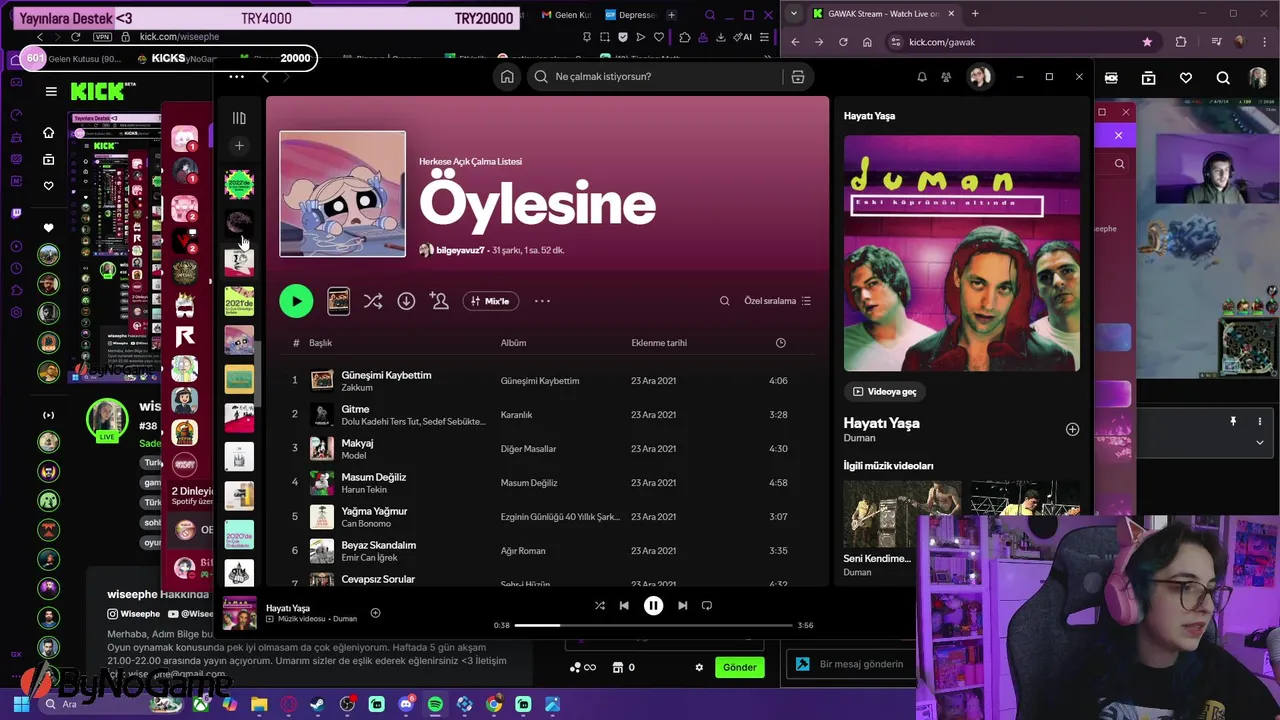Open Kick search magnifier at top right
Screen dimensions: 1280x720
1223,77
